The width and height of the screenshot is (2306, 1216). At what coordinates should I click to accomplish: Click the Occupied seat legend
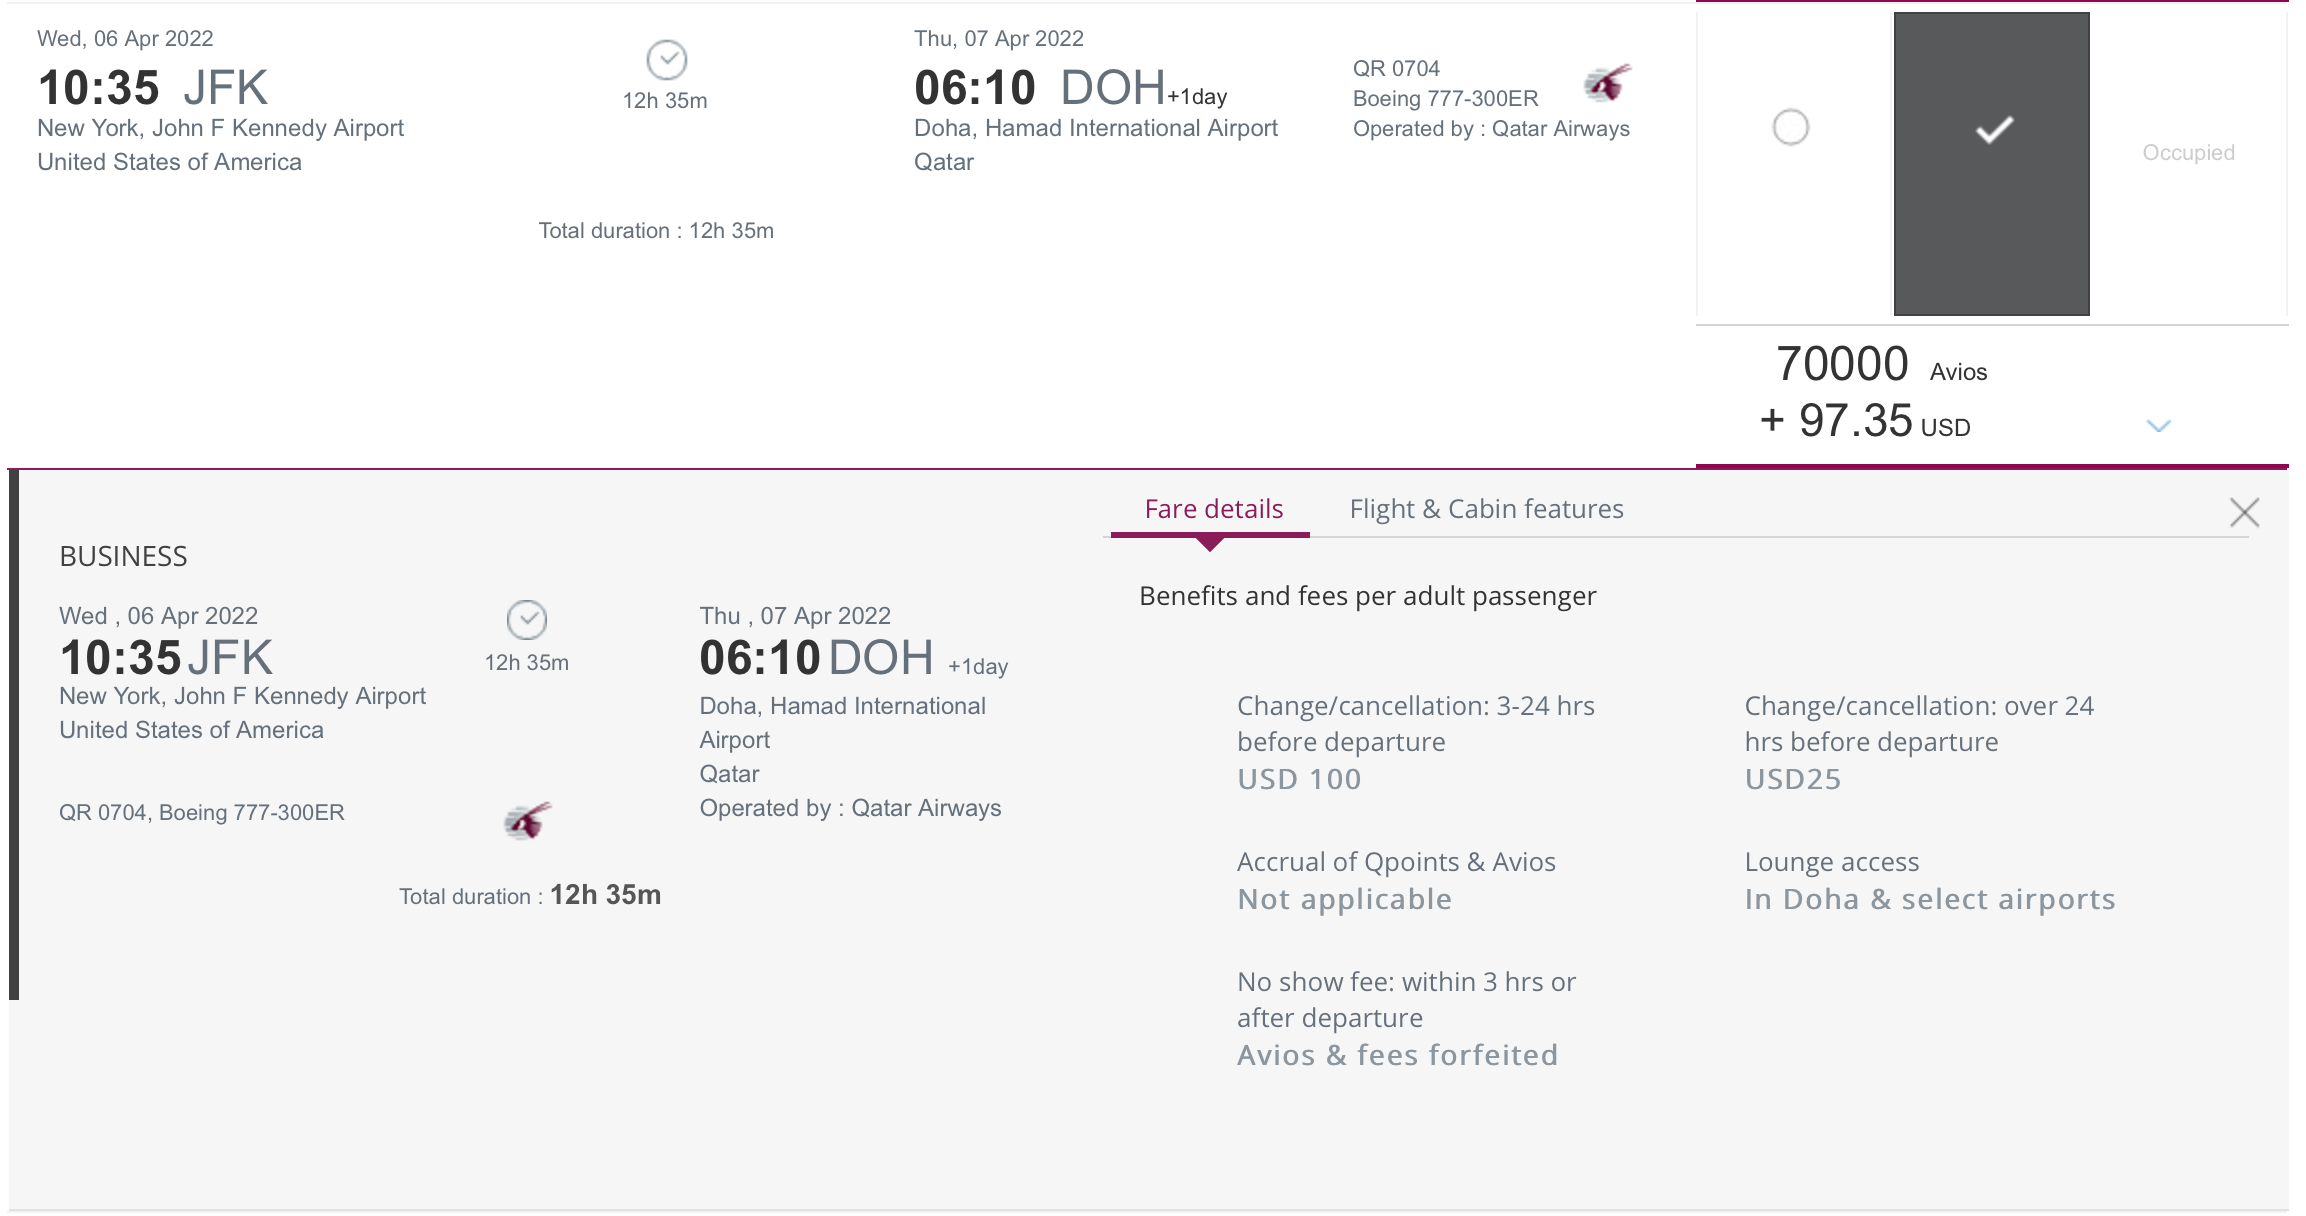pos(2188,152)
